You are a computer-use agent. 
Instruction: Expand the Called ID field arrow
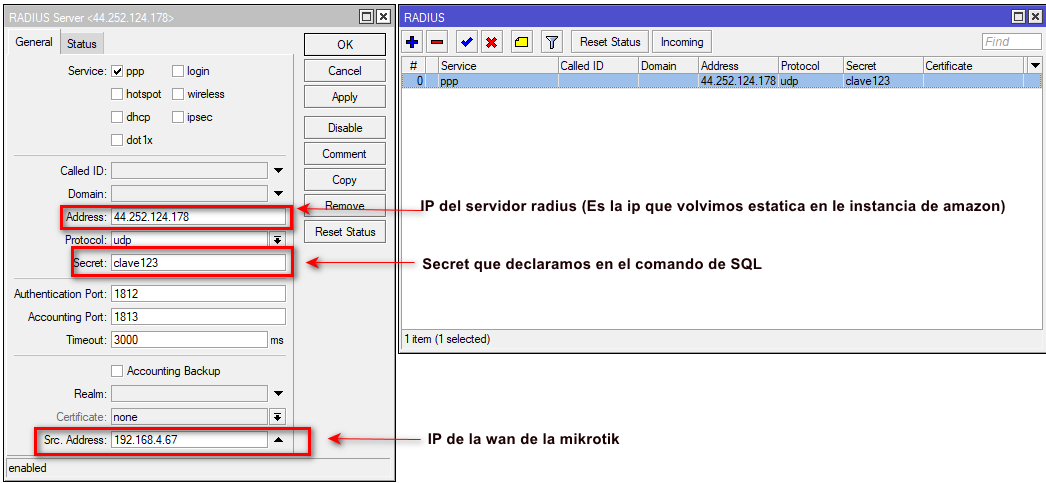click(278, 171)
